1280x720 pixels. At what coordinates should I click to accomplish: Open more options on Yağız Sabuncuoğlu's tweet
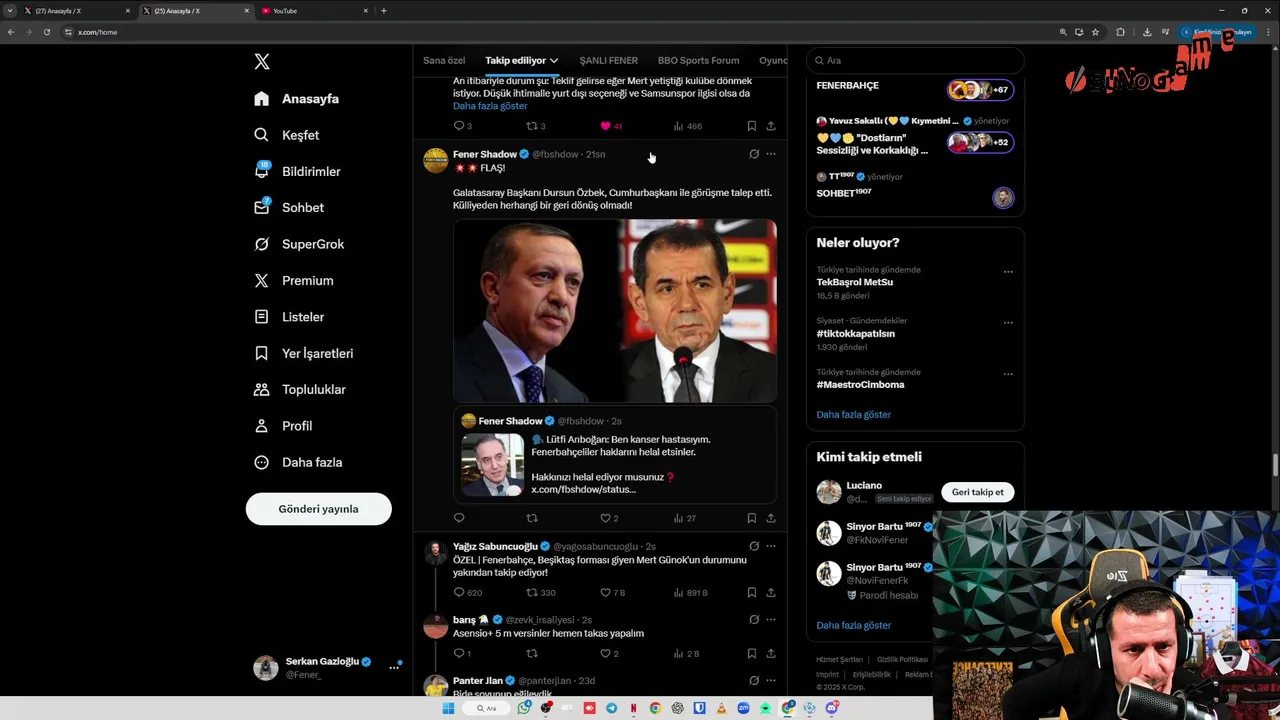coord(771,546)
